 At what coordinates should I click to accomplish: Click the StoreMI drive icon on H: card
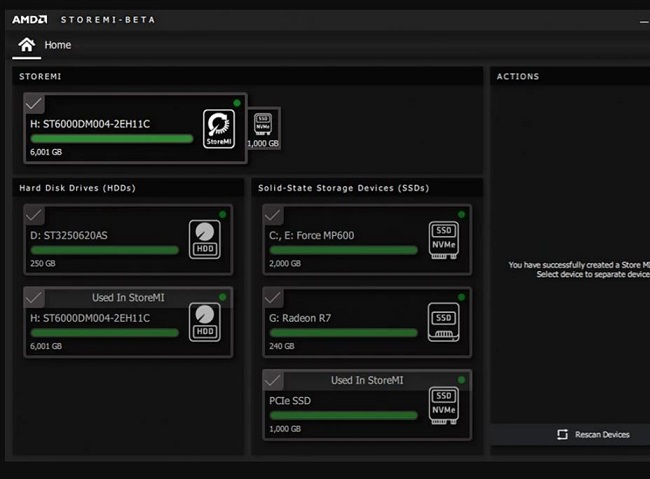[219, 129]
